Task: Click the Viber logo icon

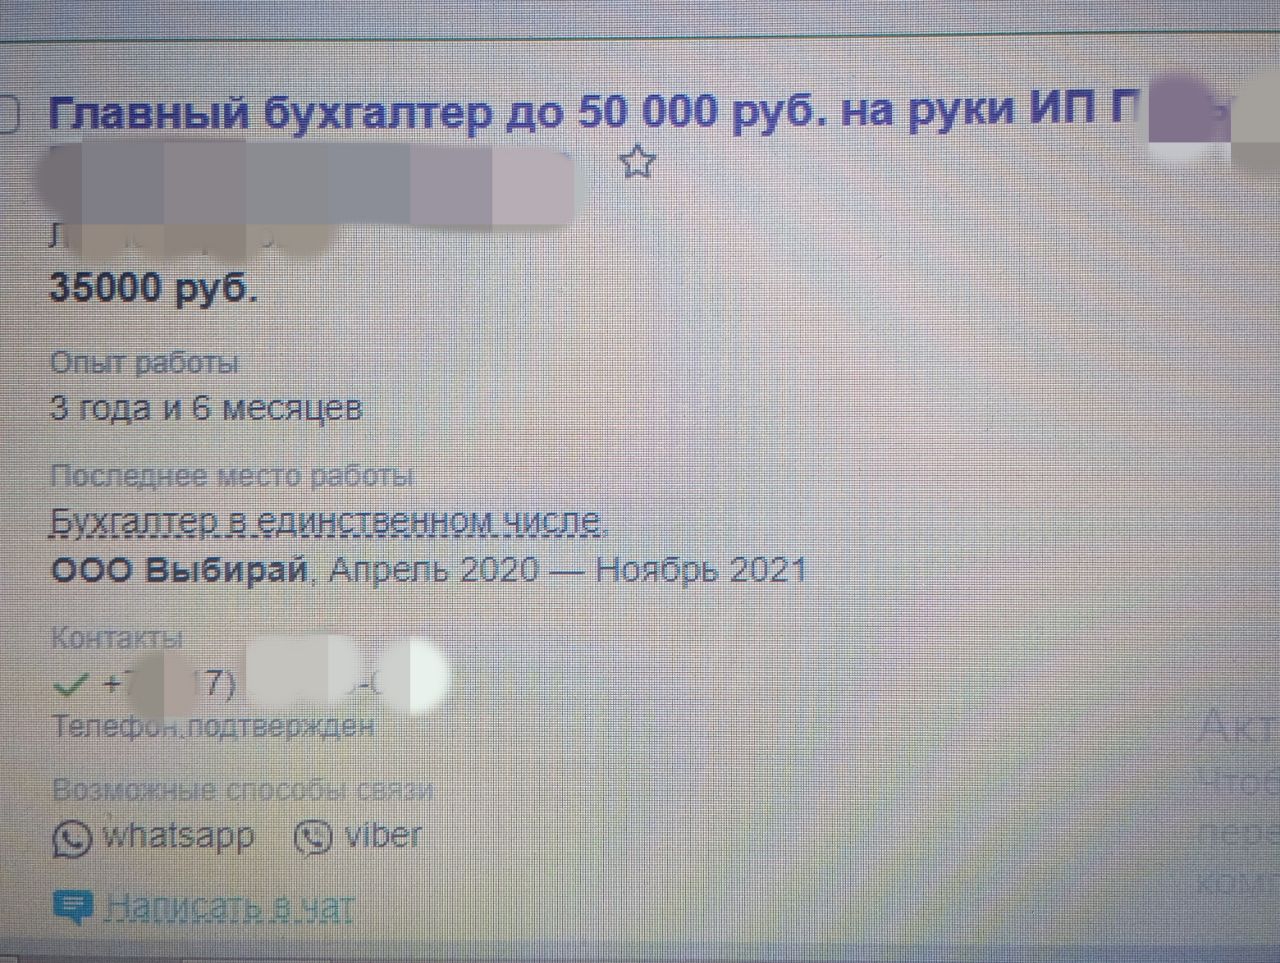Action: click(x=313, y=838)
